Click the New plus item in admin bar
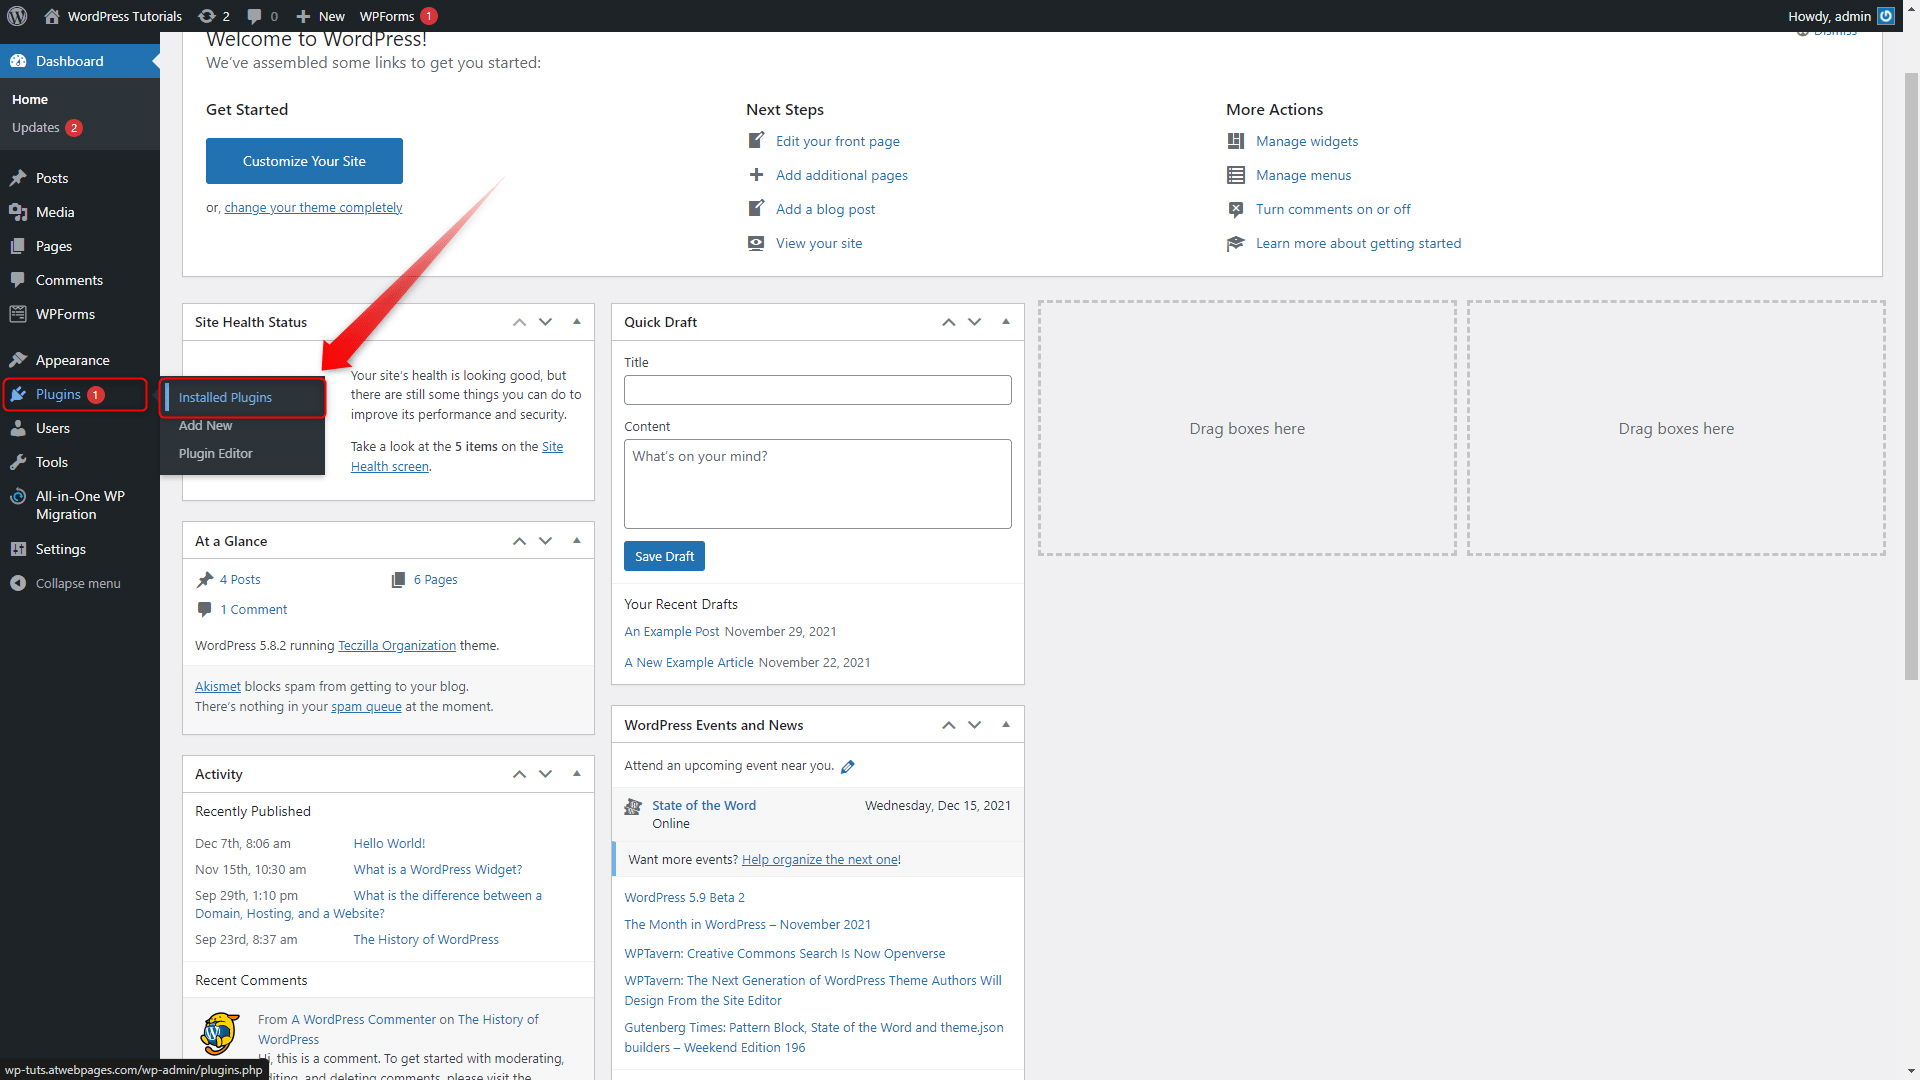 tap(320, 16)
